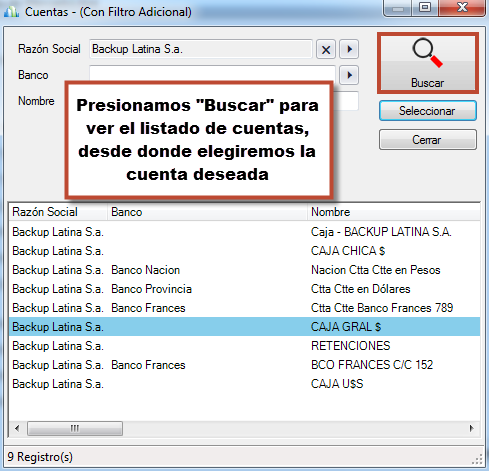The width and height of the screenshot is (489, 471).
Task: Close the Cuentas window
Action: tap(462, 7)
